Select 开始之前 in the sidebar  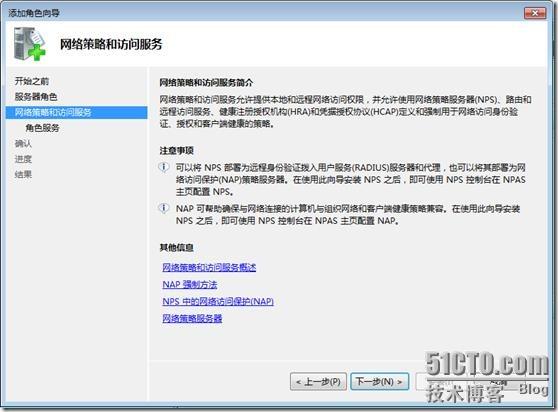[x=32, y=81]
